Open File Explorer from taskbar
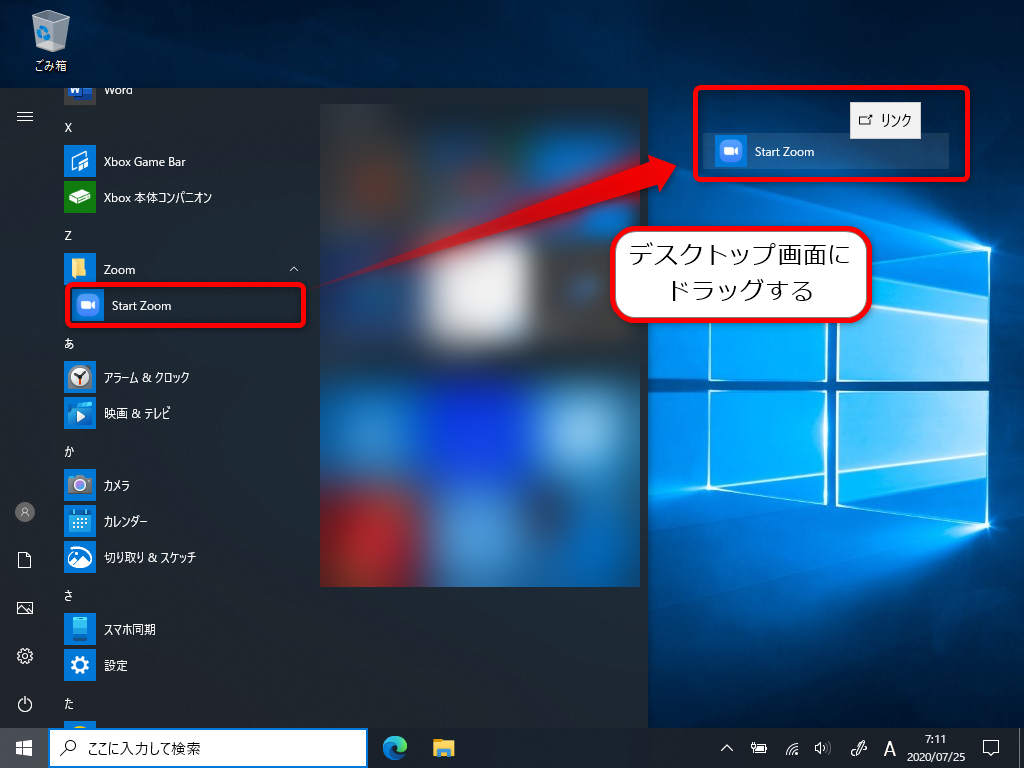Screen dimensions: 1024x768 point(444,748)
